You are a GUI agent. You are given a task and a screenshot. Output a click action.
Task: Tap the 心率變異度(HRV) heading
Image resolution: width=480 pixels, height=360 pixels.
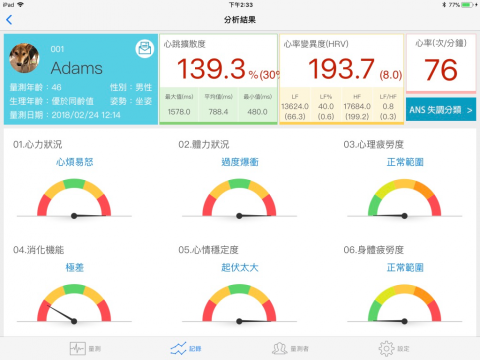(x=316, y=44)
